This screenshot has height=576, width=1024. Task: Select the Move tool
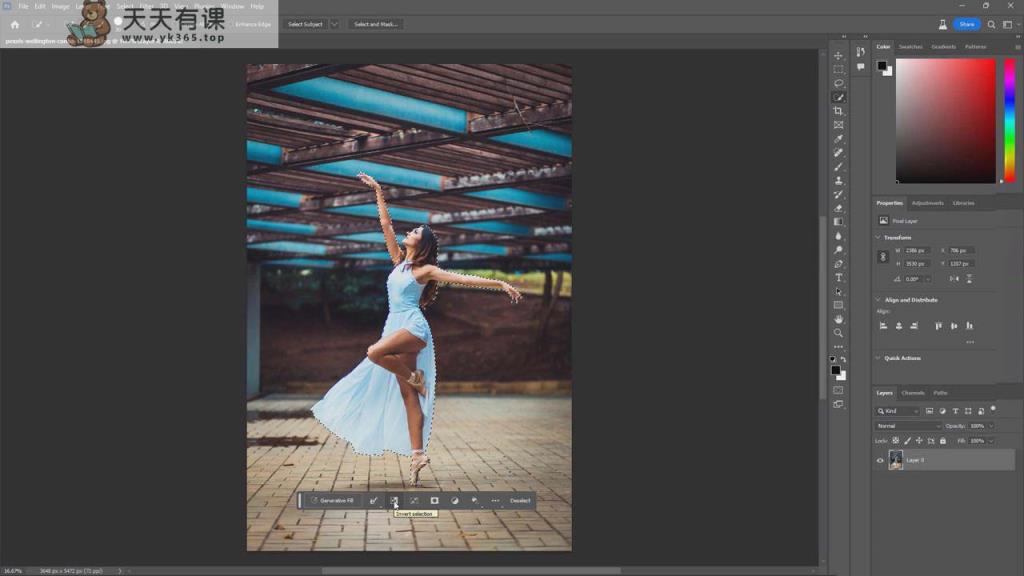839,56
